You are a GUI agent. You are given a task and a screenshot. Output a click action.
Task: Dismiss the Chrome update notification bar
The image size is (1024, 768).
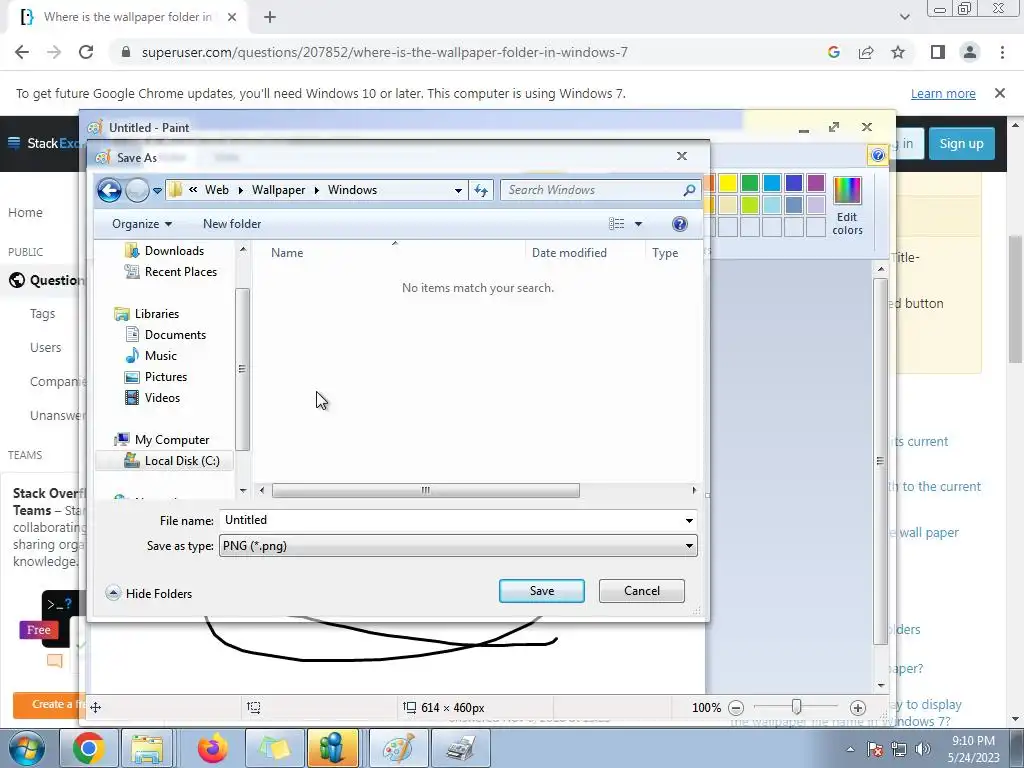click(1000, 93)
